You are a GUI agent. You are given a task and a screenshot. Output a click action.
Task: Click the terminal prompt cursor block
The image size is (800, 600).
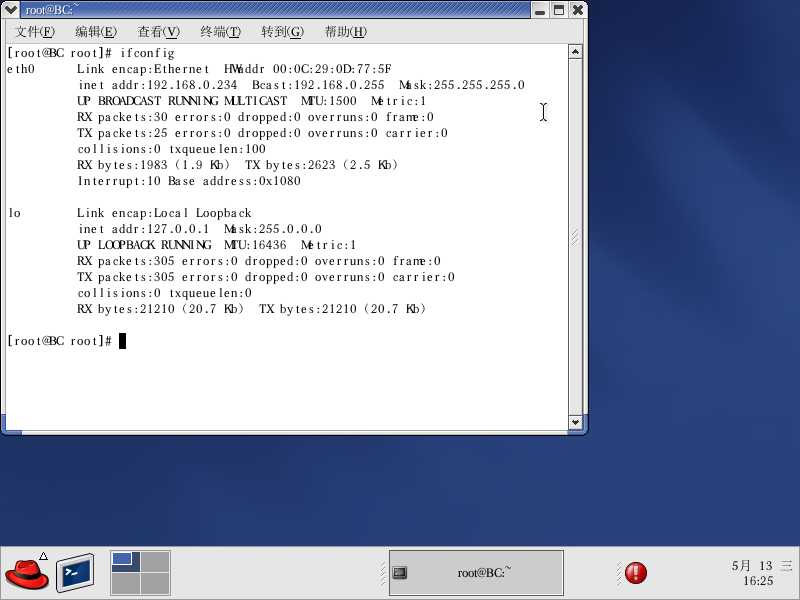pyautogui.click(x=122, y=341)
